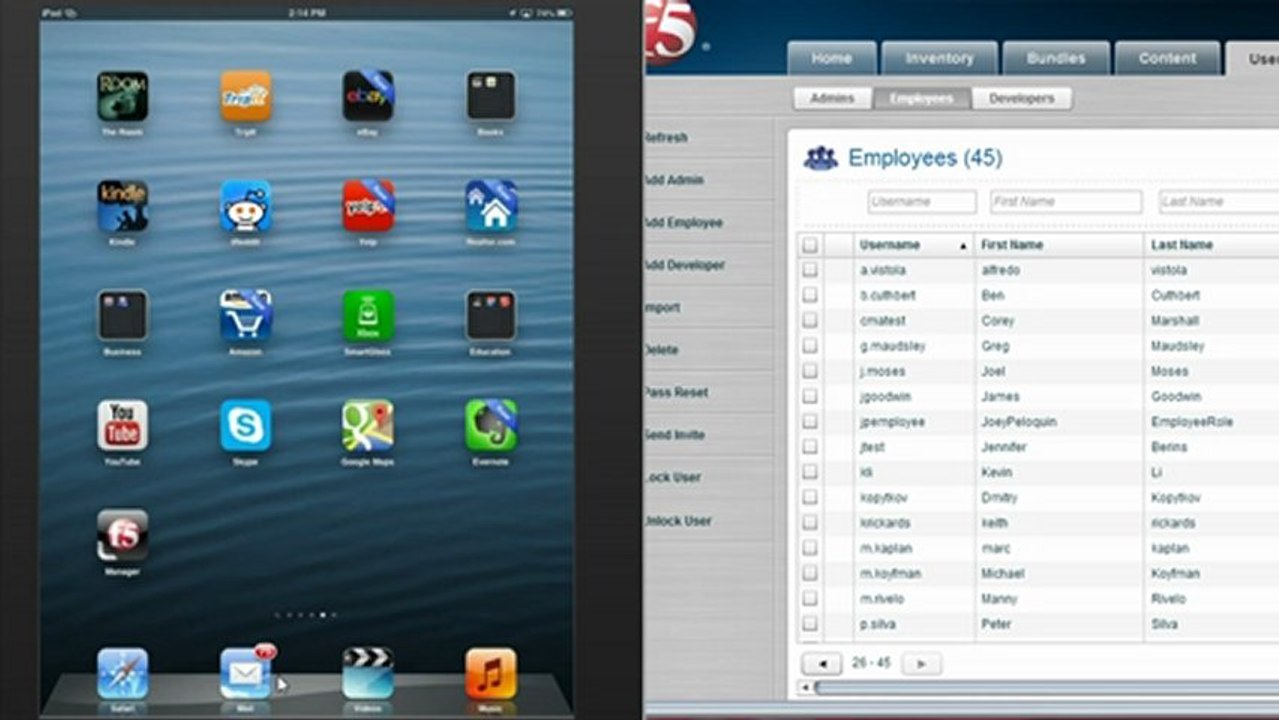Click Import in the sidebar
Image resolution: width=1279 pixels, height=720 pixels.
coord(663,308)
